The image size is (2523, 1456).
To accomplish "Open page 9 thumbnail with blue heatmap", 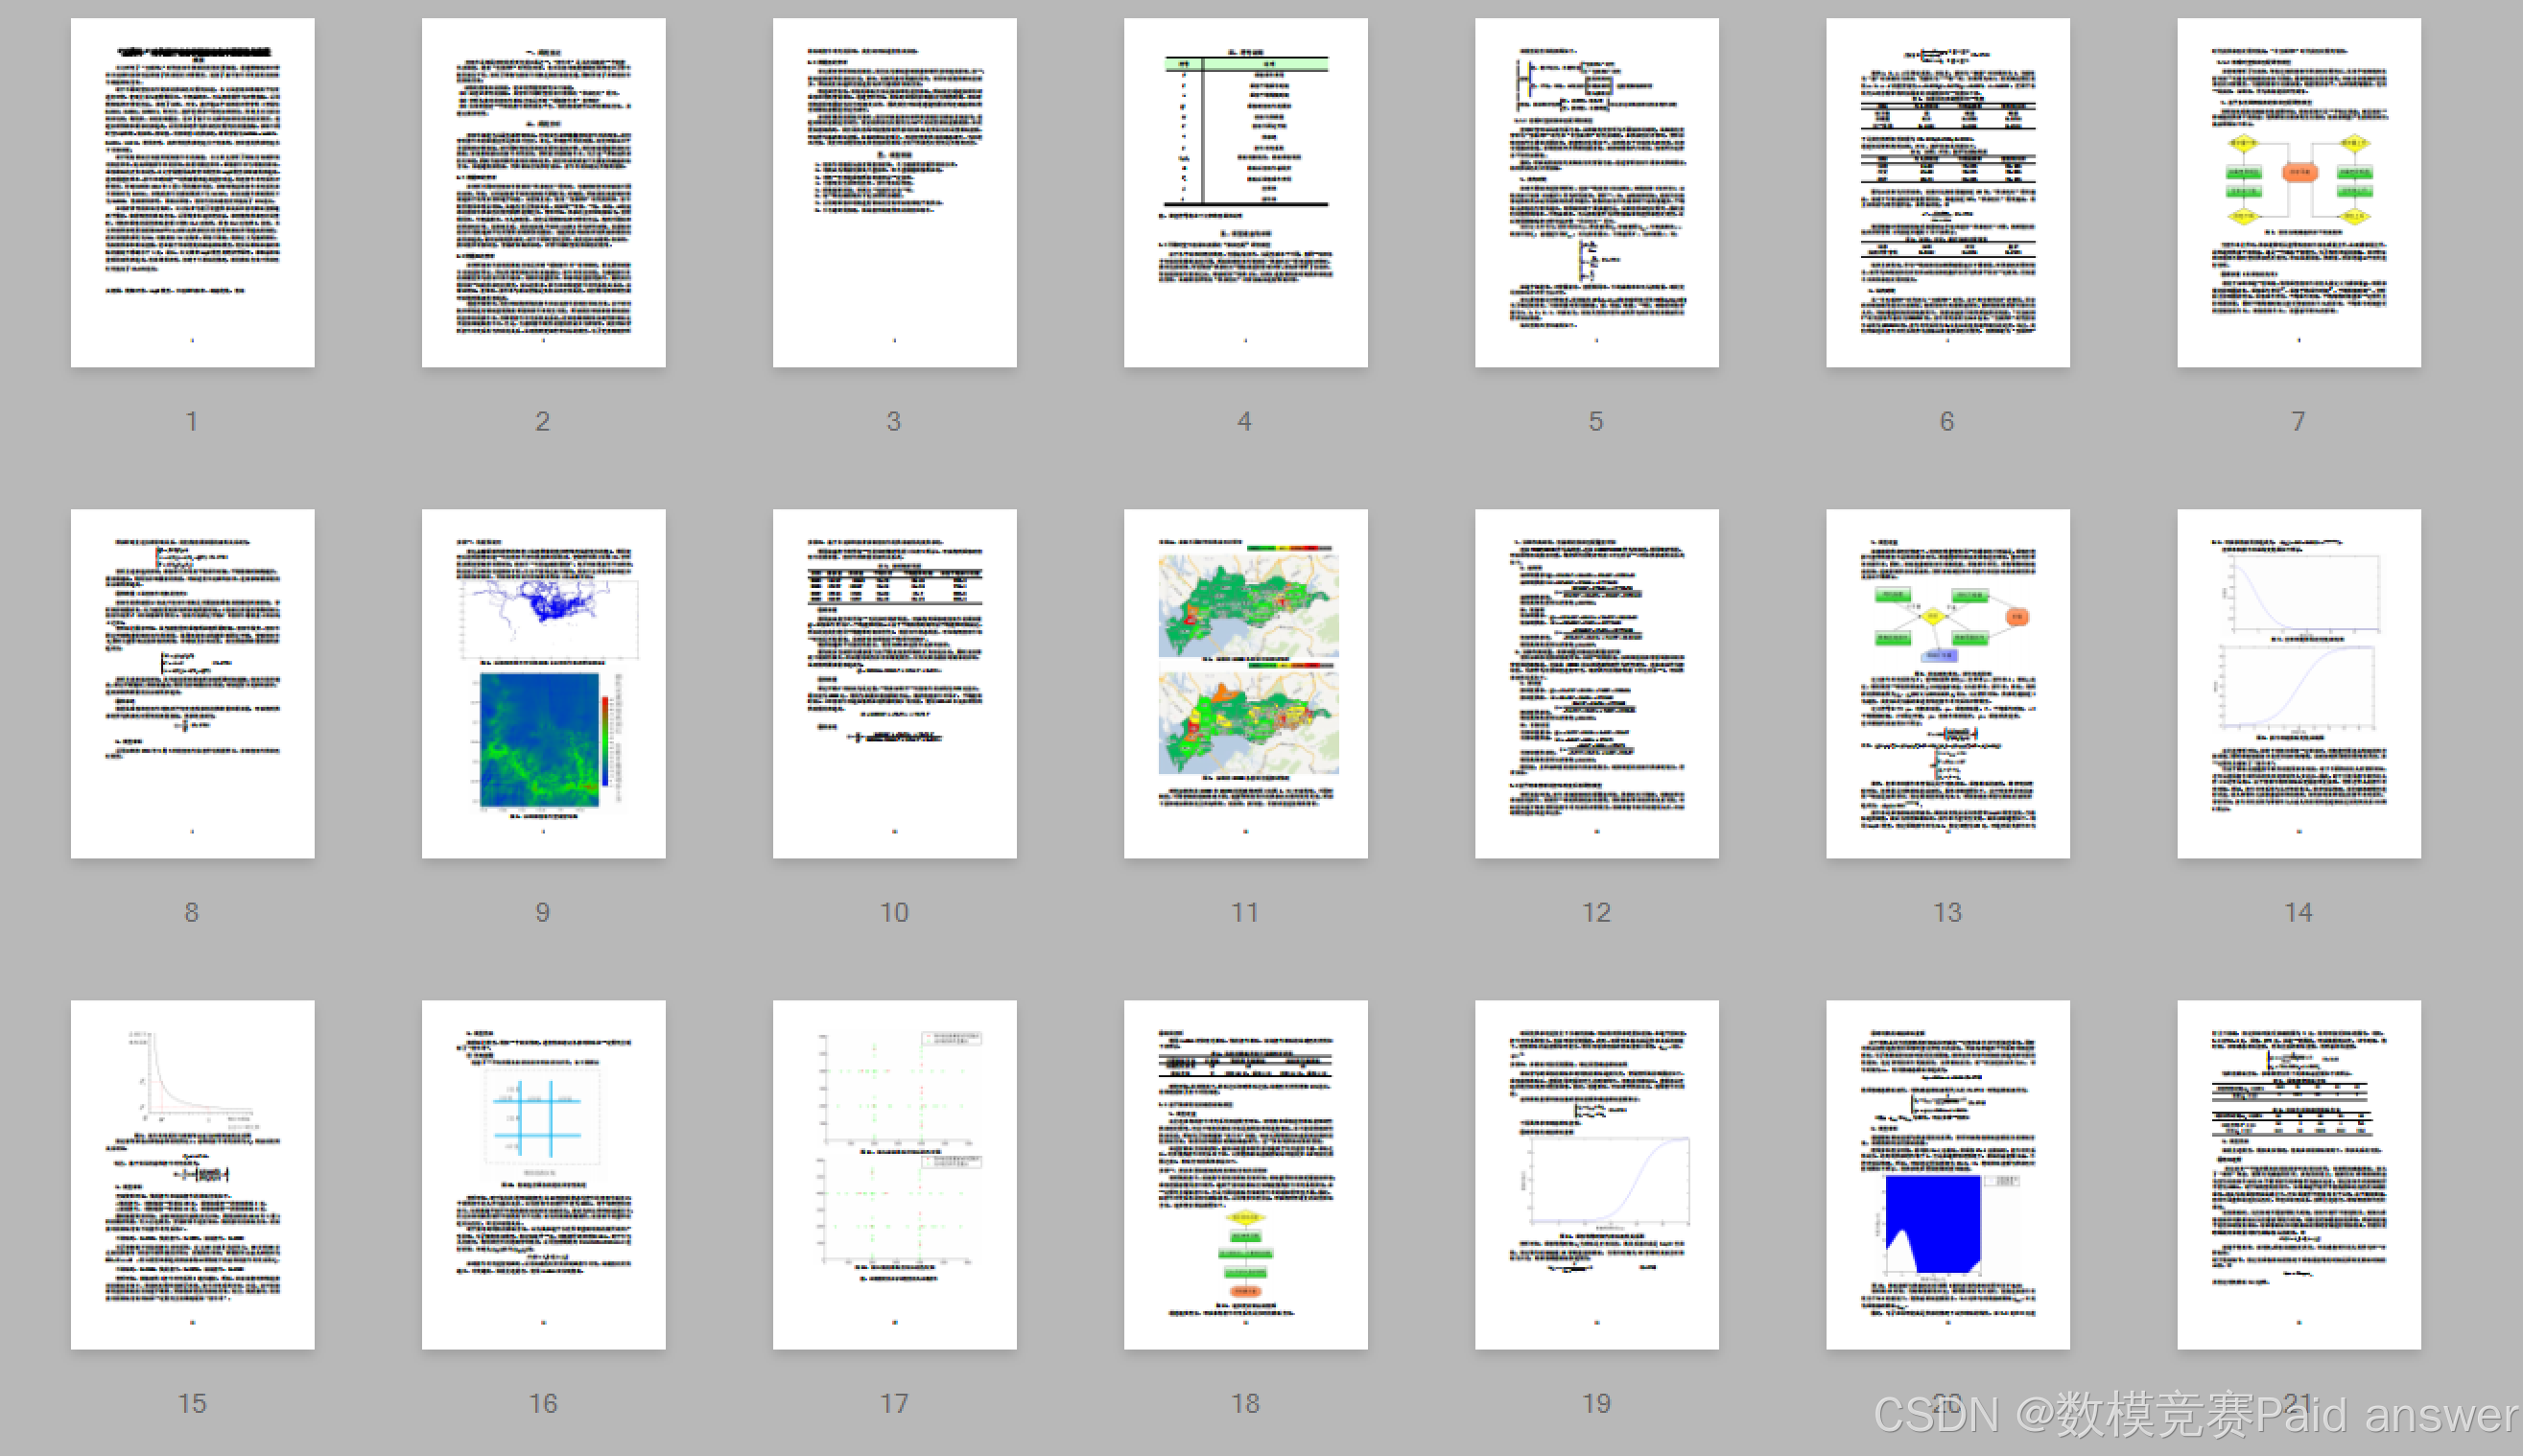I will [x=543, y=683].
